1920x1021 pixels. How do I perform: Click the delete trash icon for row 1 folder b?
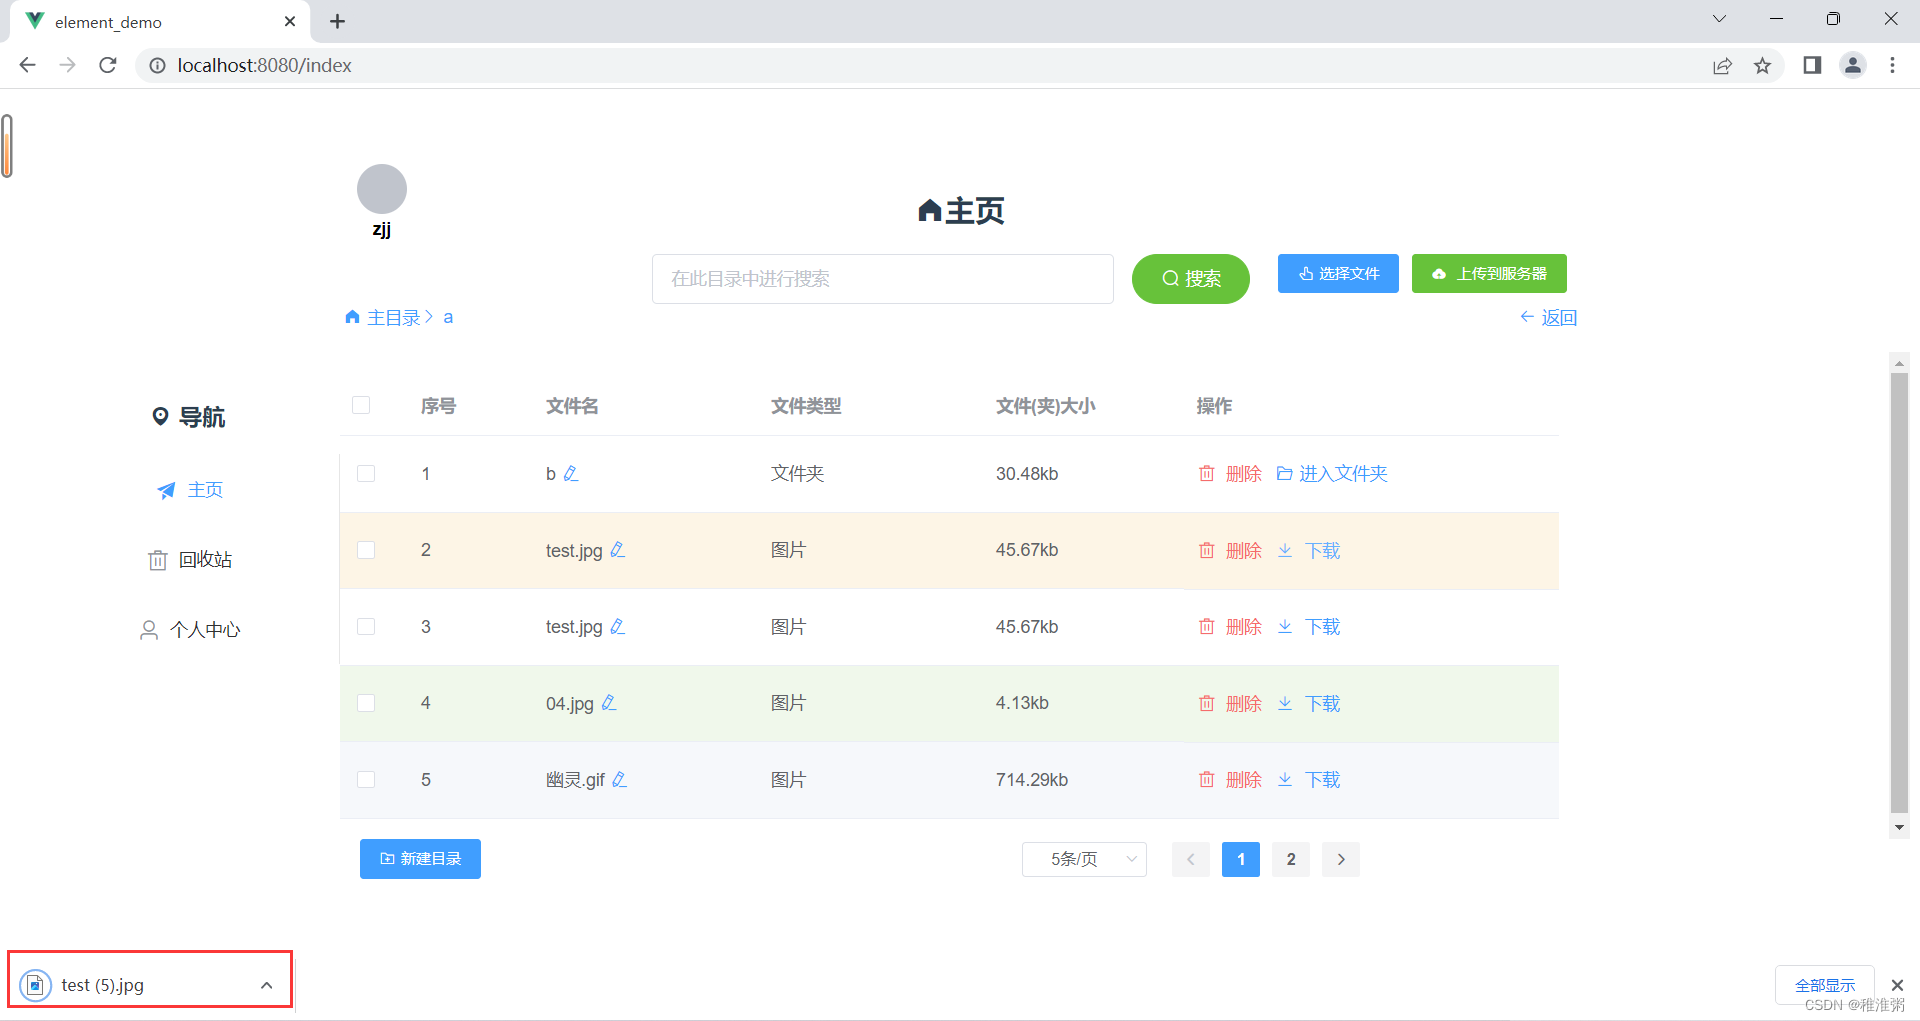pyautogui.click(x=1206, y=473)
